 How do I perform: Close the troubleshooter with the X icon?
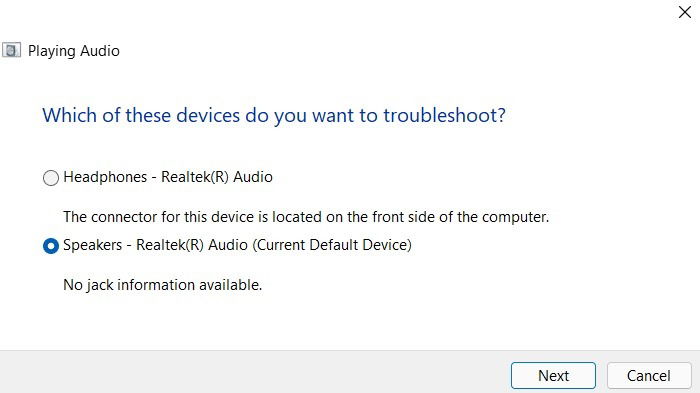pos(684,12)
